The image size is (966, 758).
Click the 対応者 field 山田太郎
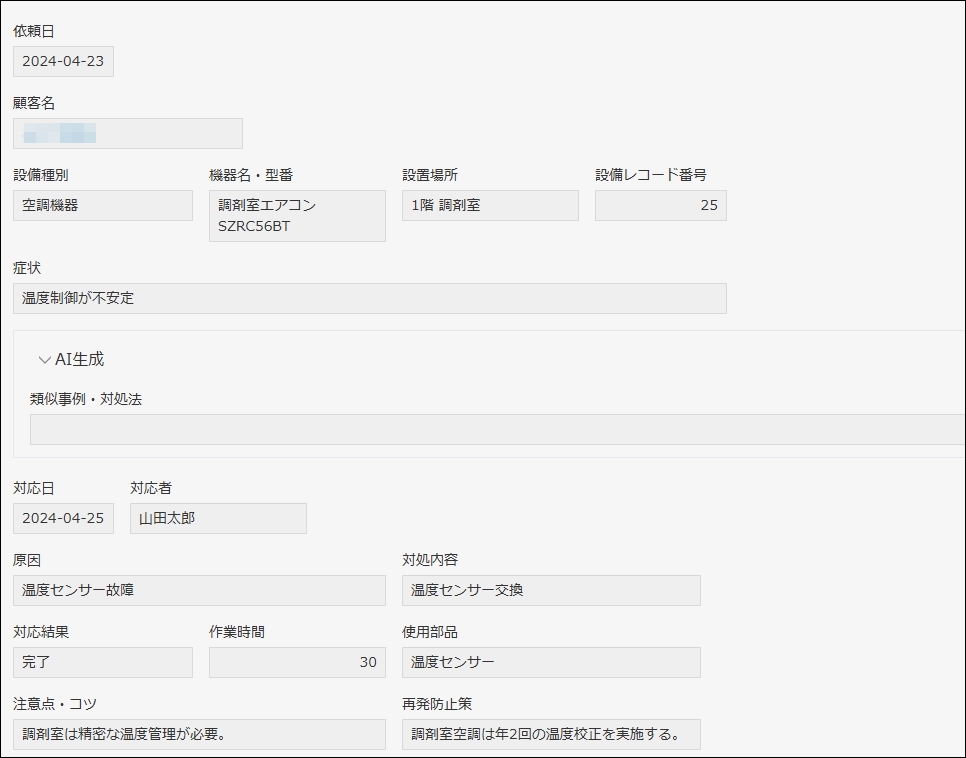[x=218, y=518]
